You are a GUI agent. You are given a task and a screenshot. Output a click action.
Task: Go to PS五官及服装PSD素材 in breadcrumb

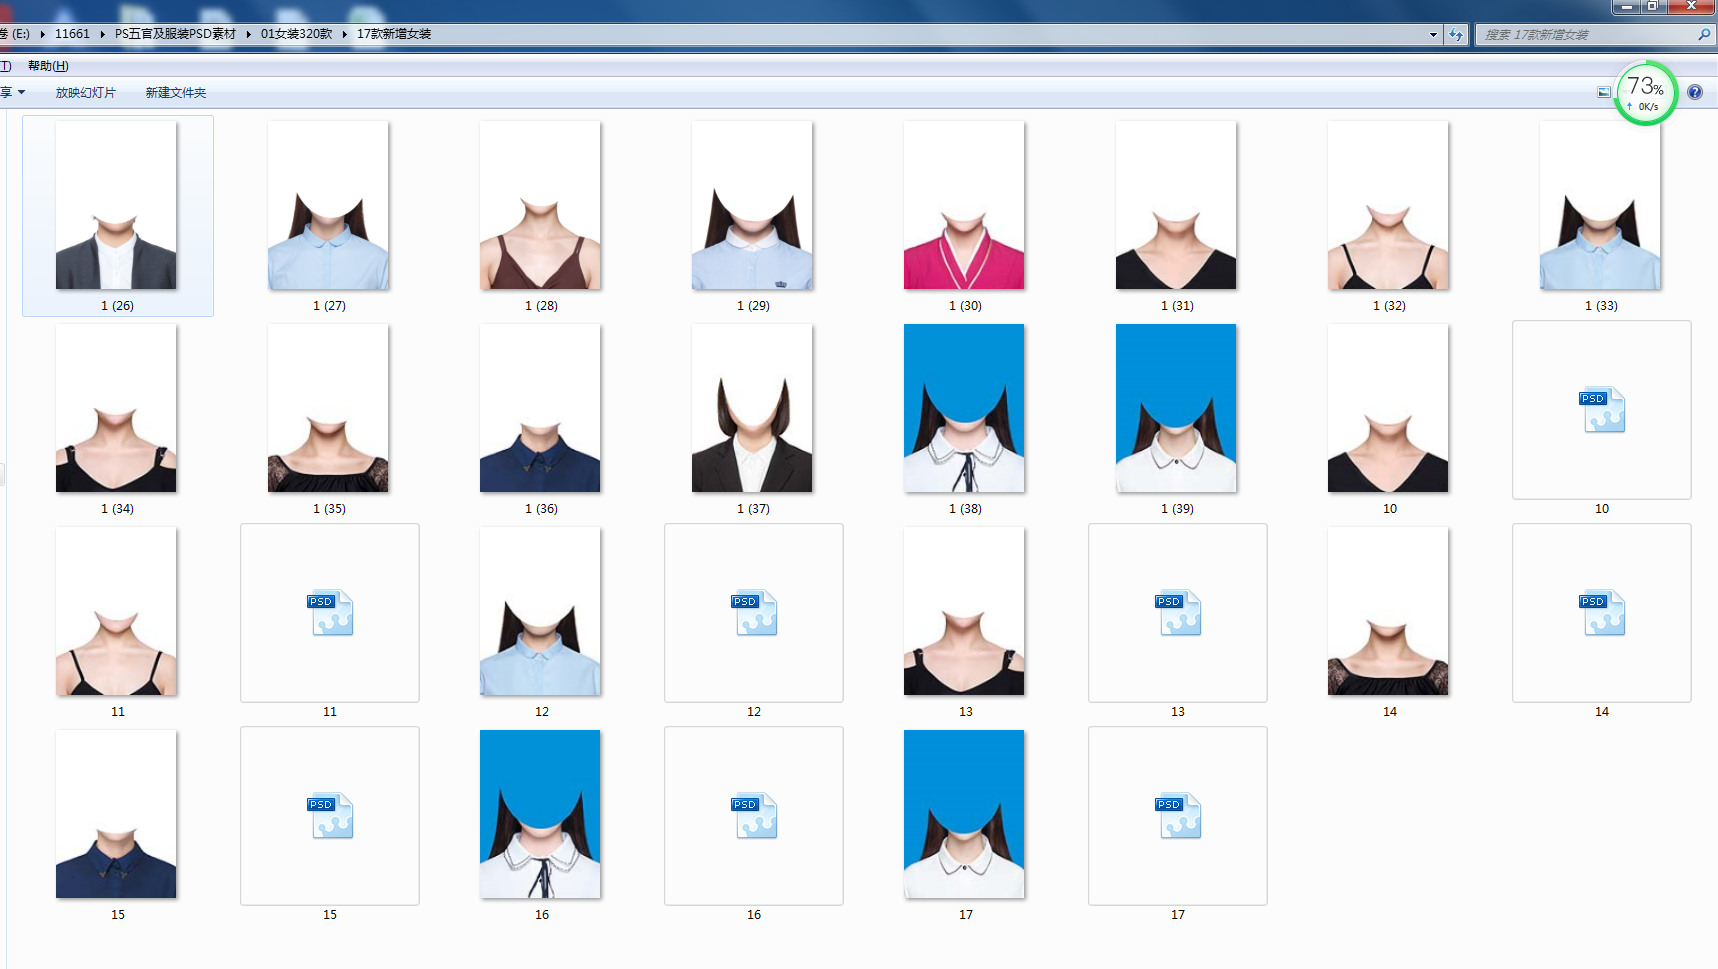pos(176,34)
